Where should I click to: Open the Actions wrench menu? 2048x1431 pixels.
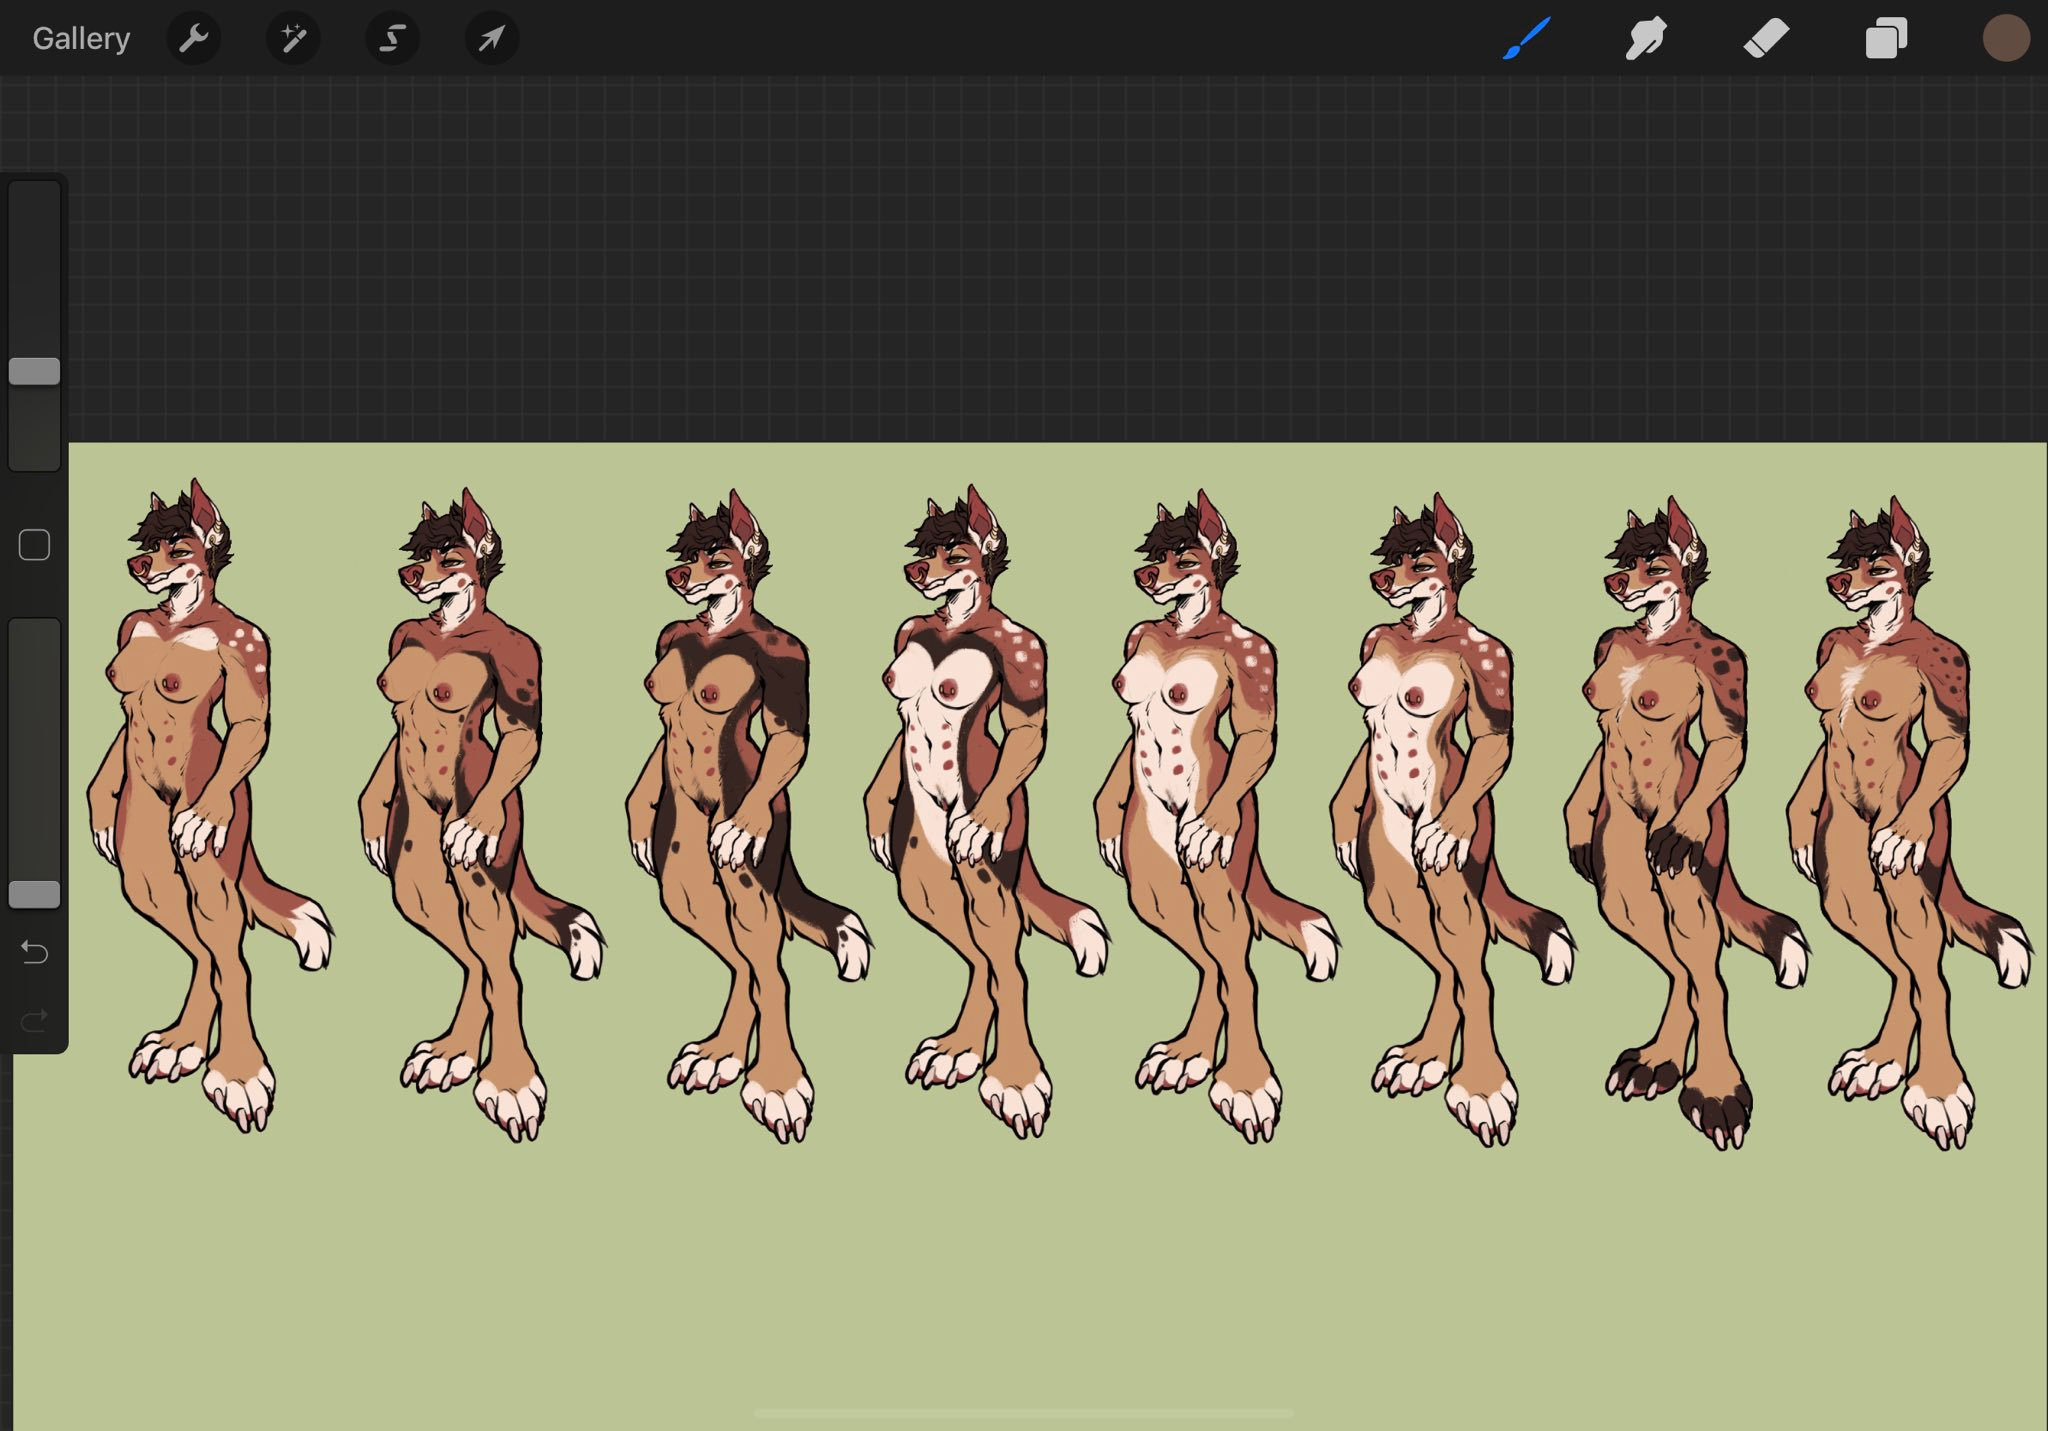pos(193,39)
